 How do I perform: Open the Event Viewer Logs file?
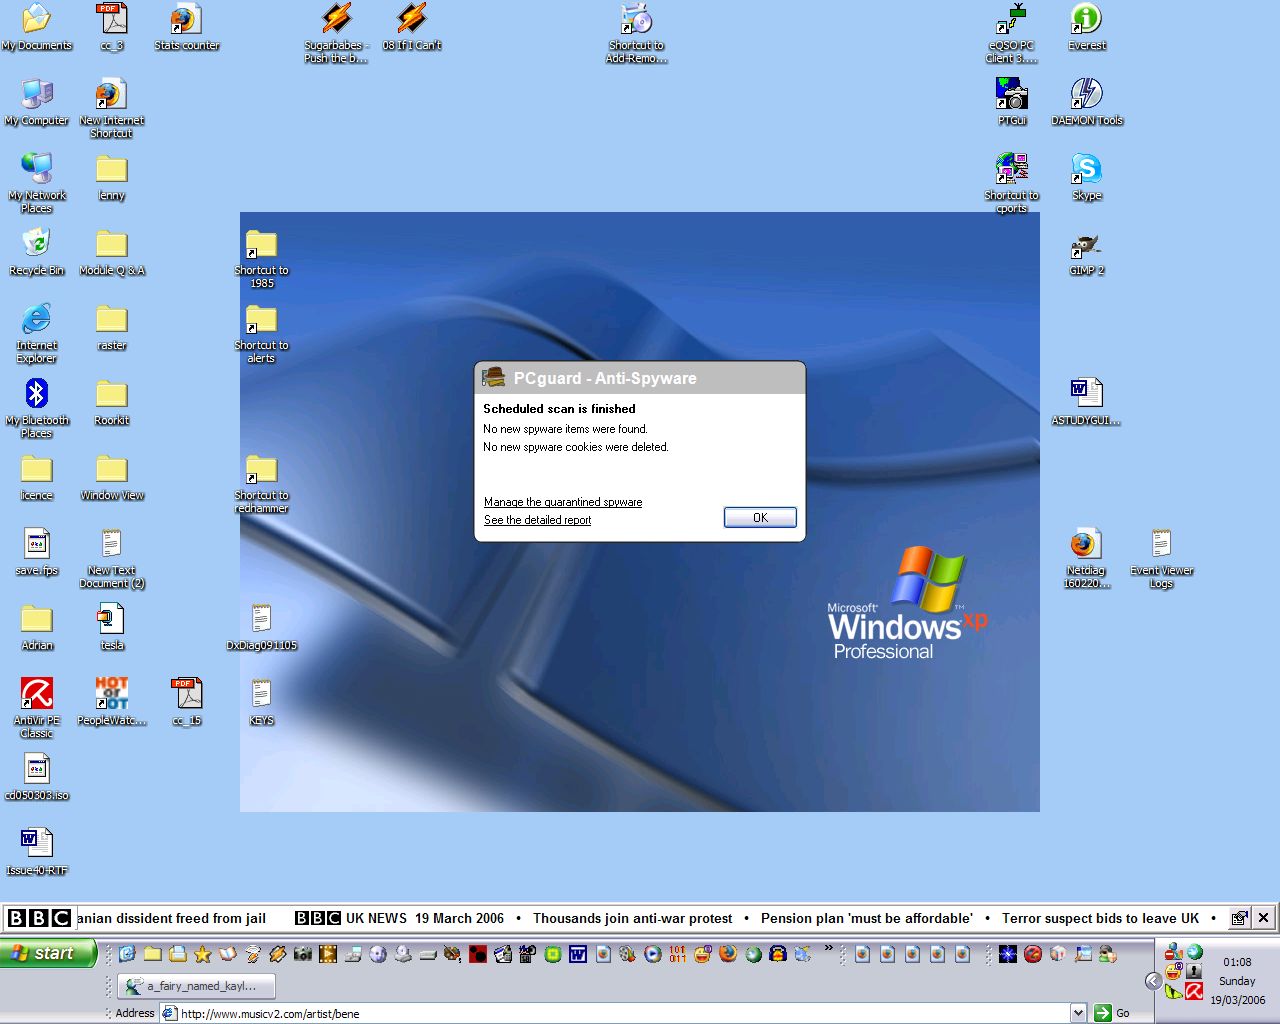(x=1161, y=559)
